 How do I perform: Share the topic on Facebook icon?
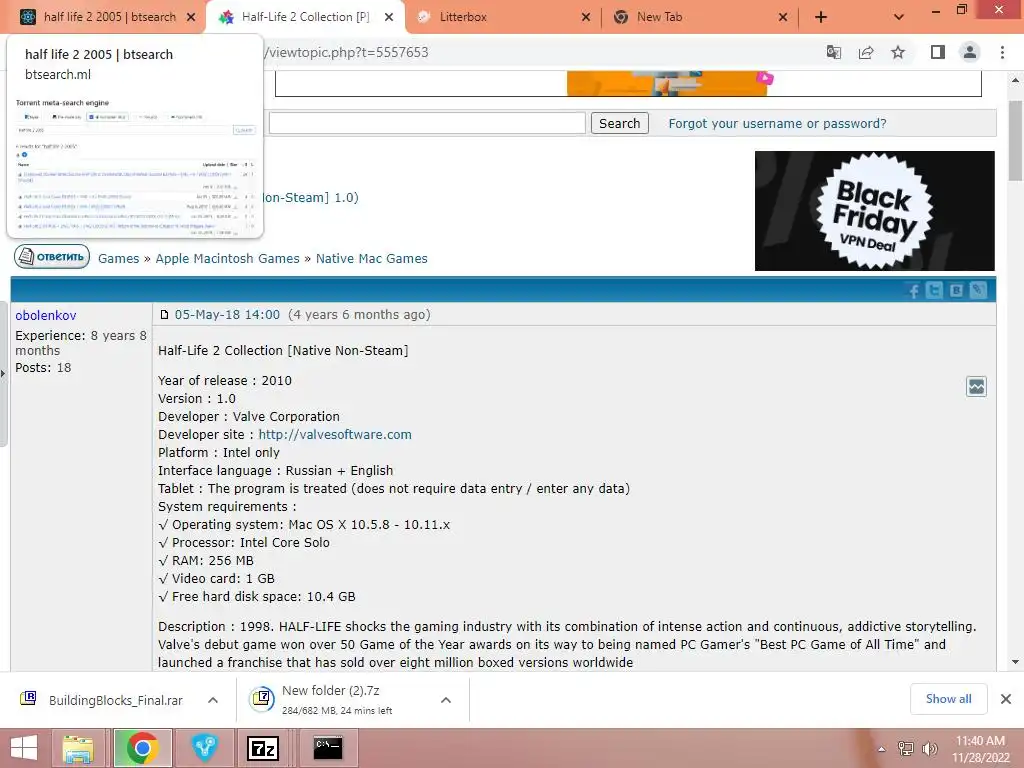pyautogui.click(x=914, y=290)
